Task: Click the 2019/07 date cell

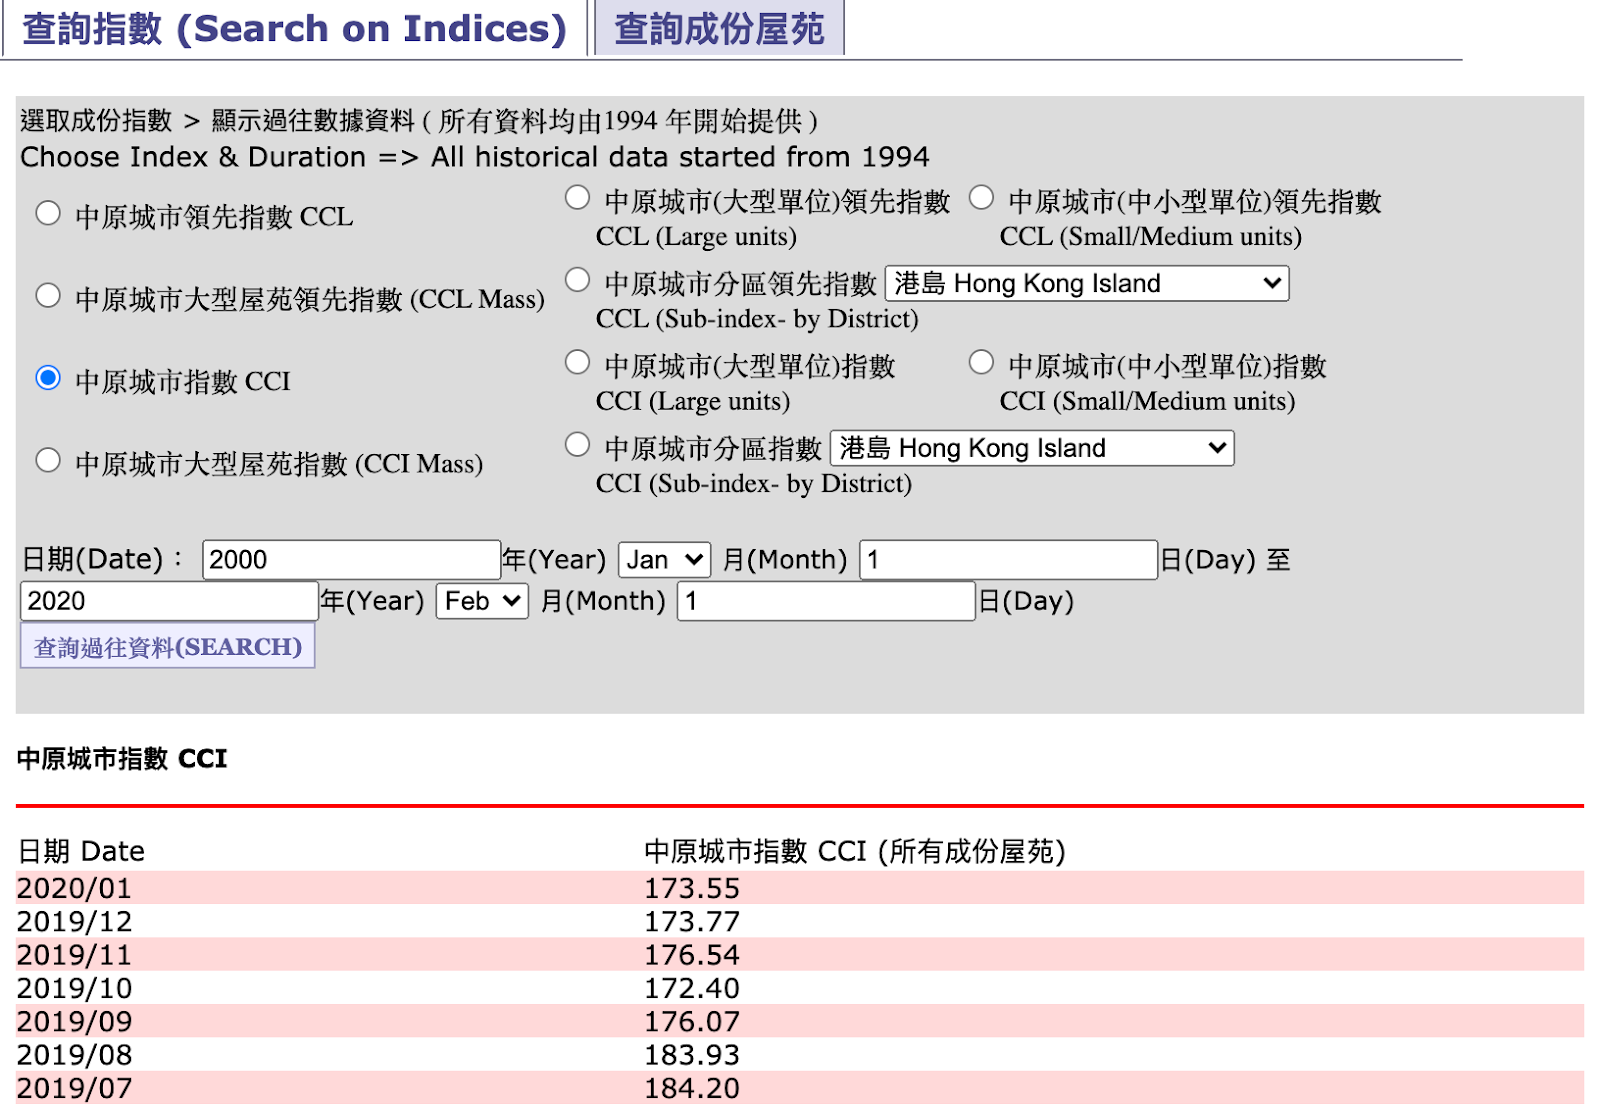Action: (74, 1088)
